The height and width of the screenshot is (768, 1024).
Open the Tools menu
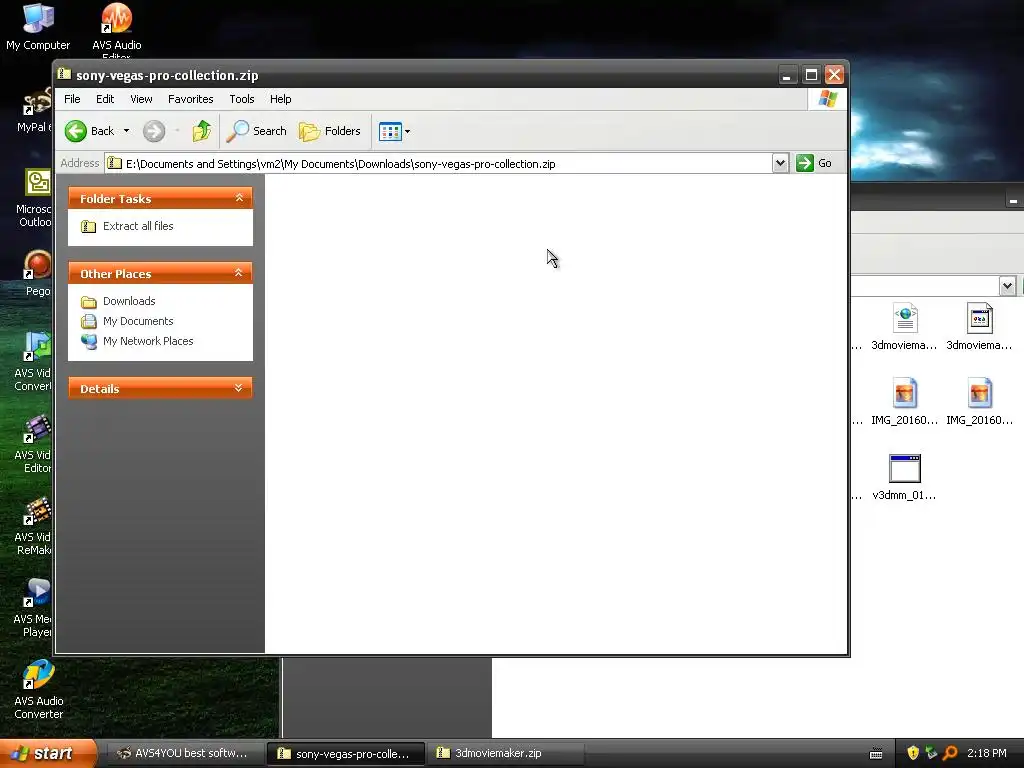click(x=242, y=99)
